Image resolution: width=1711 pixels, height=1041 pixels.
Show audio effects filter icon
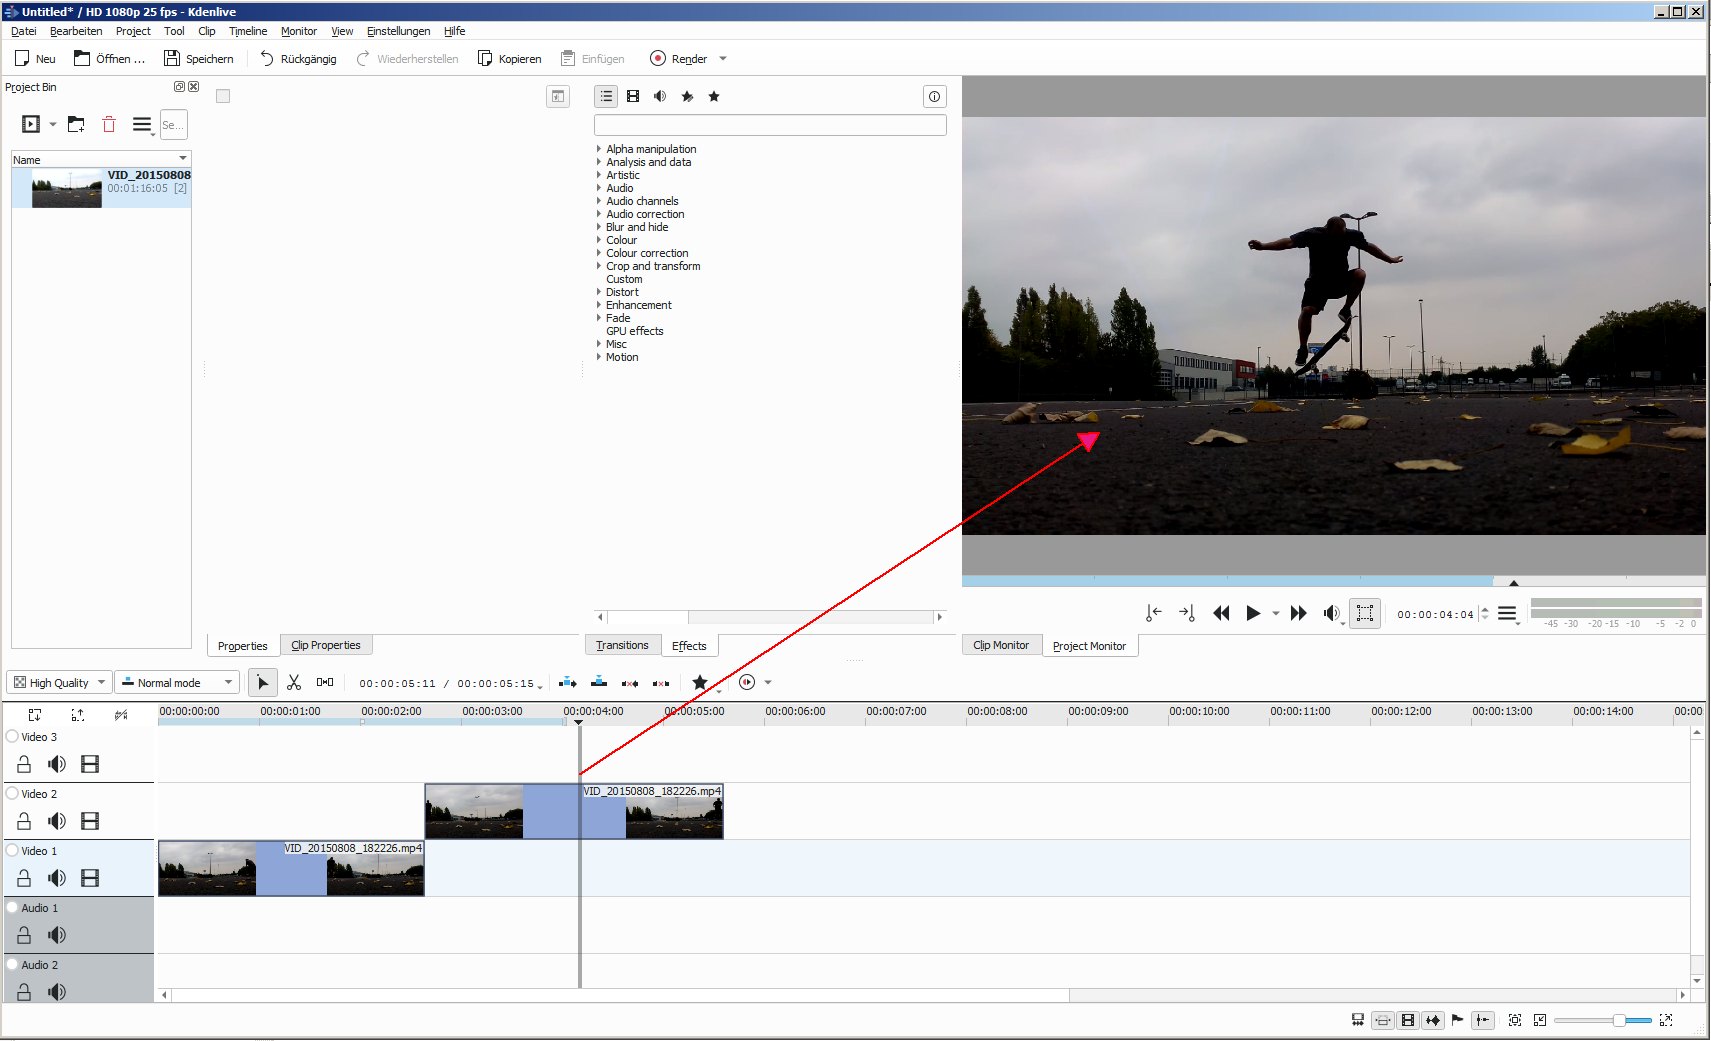click(660, 96)
